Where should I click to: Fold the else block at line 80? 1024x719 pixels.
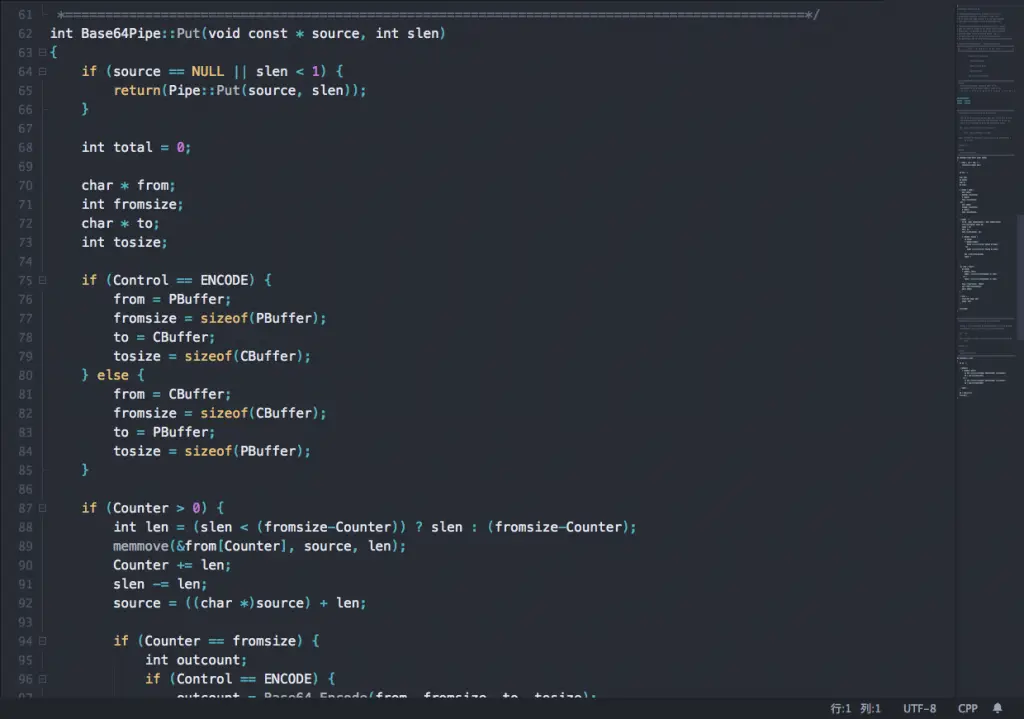pyautogui.click(x=42, y=375)
